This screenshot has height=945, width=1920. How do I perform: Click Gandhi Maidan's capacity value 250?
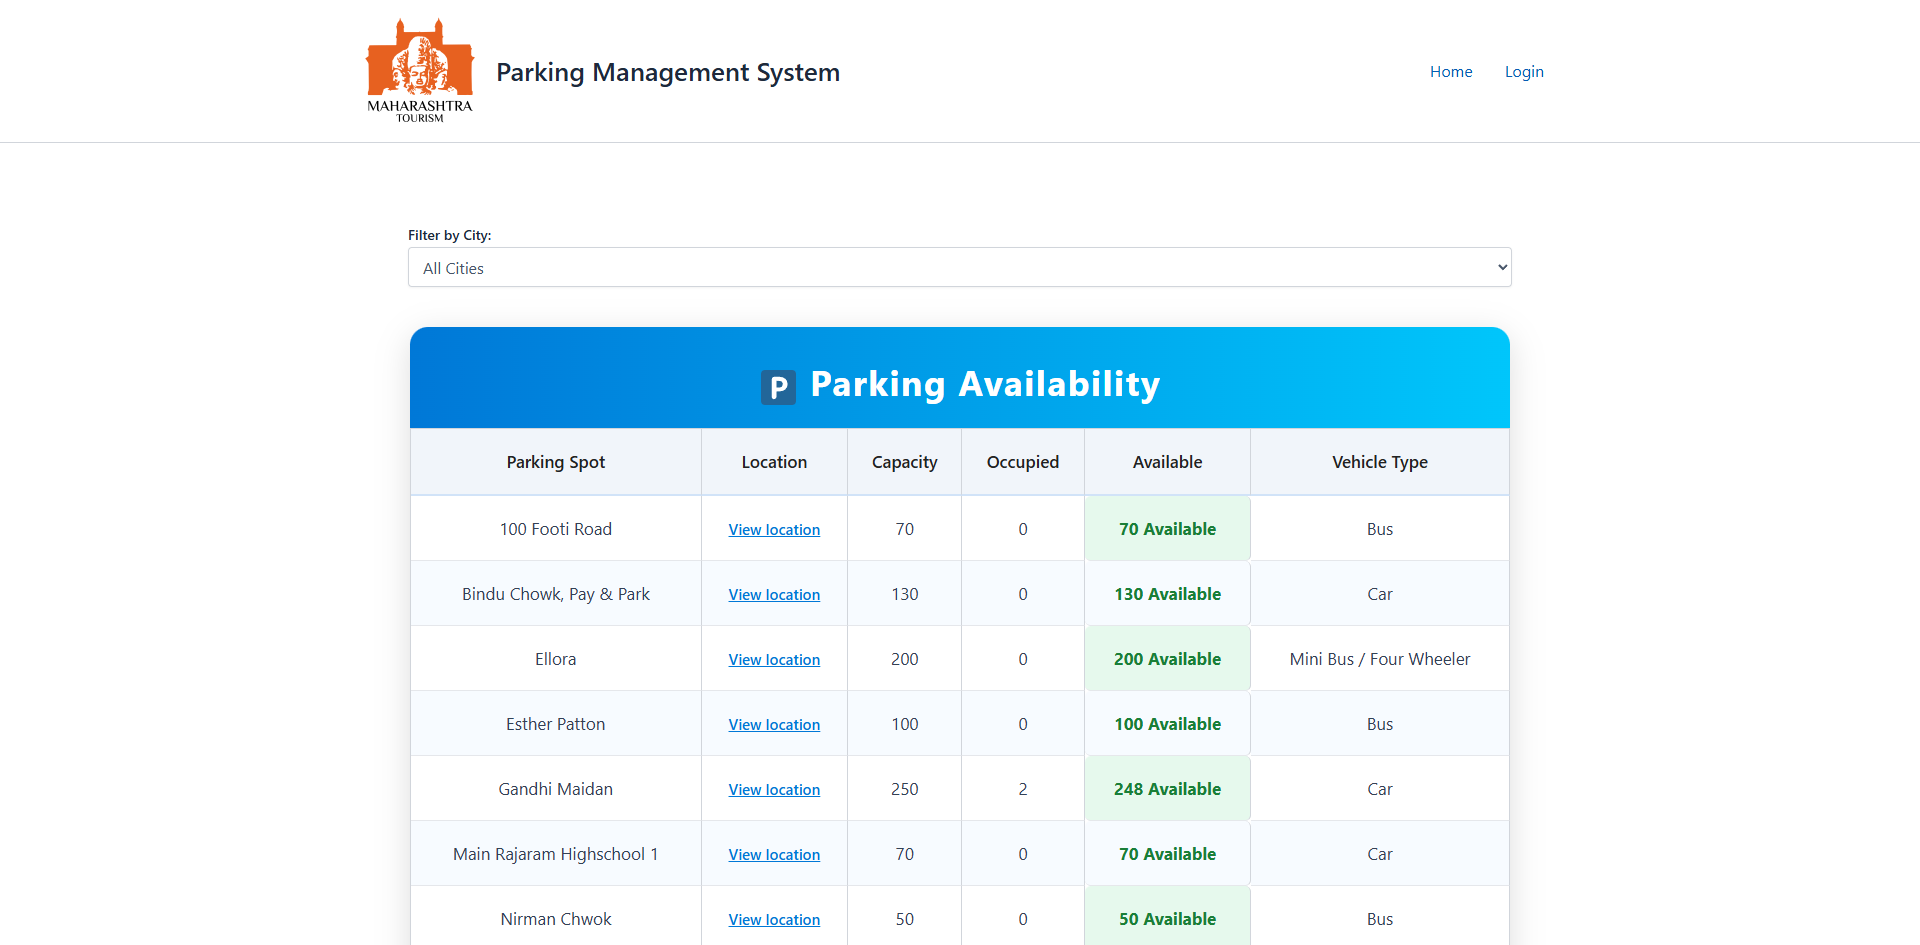coord(905,789)
